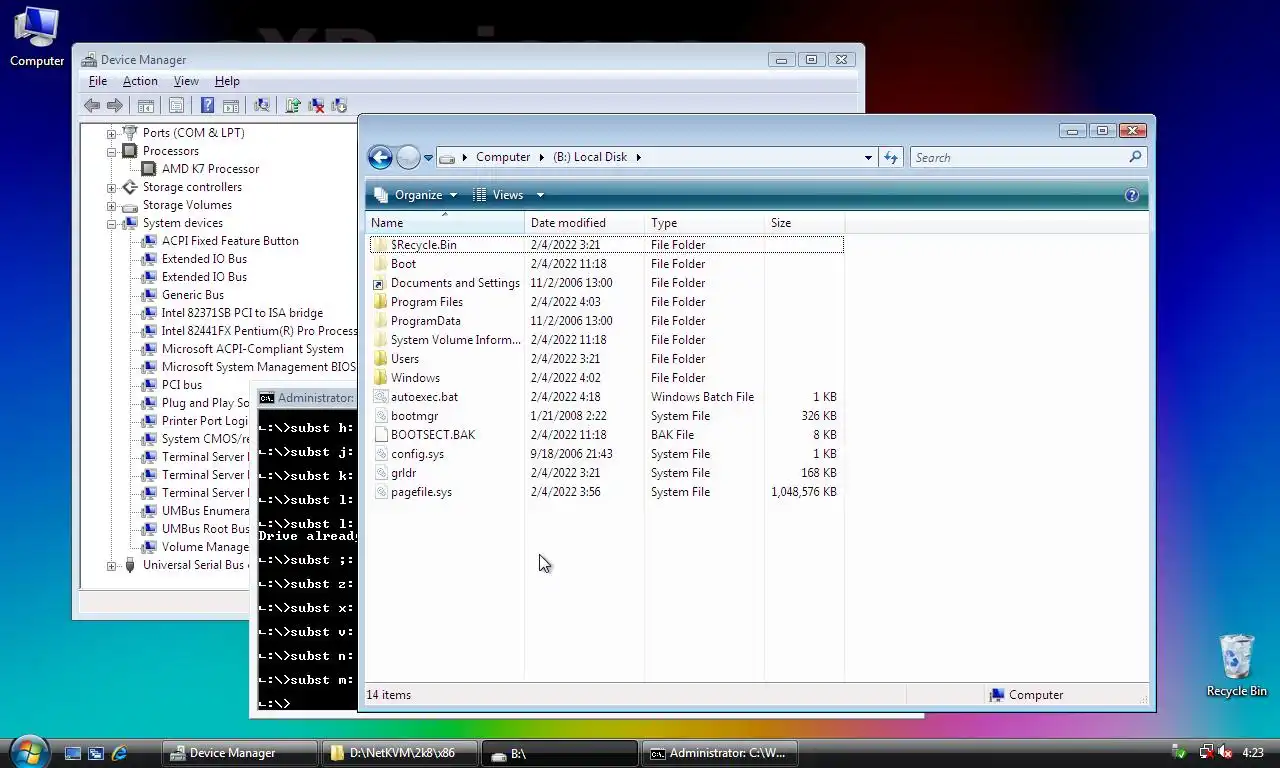The width and height of the screenshot is (1280, 768).
Task: Open View menu in Device Manager
Action: [x=186, y=81]
